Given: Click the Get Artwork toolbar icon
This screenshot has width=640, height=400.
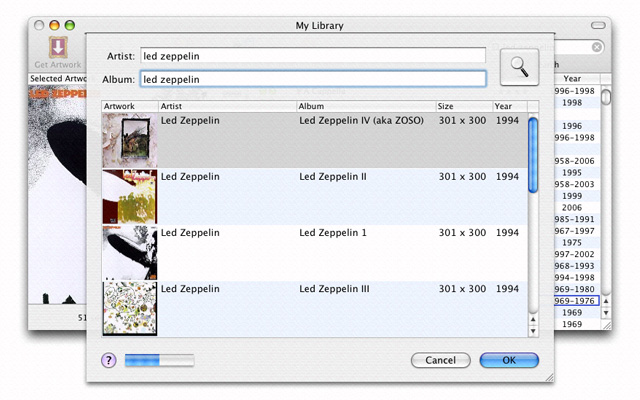Looking at the screenshot, I should click(x=57, y=50).
